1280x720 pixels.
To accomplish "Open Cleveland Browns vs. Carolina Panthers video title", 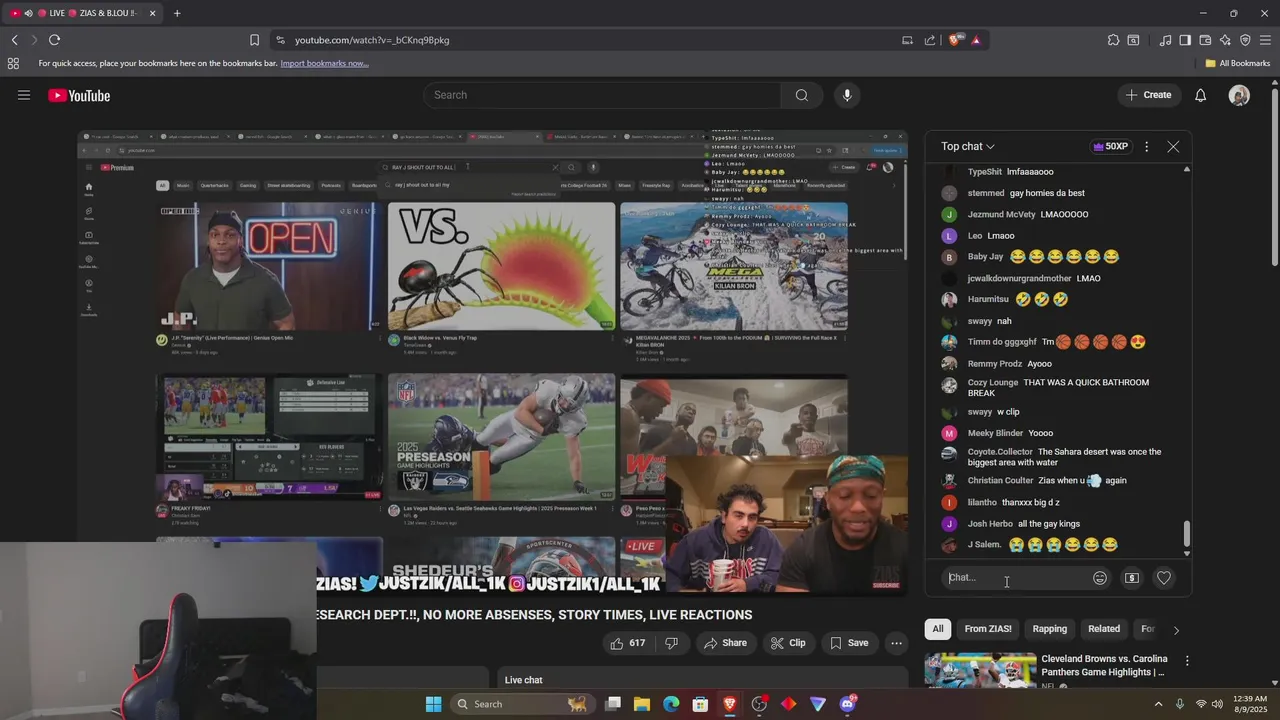I will [x=1104, y=666].
